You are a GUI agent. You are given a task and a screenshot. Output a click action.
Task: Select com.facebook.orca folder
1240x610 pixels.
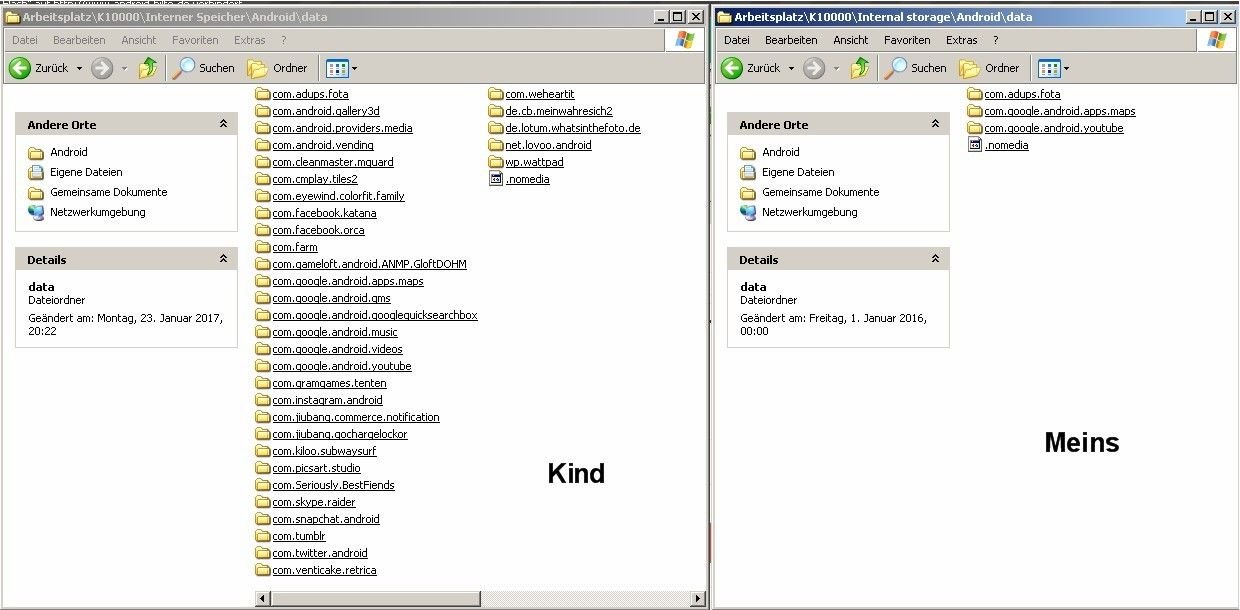coord(310,230)
